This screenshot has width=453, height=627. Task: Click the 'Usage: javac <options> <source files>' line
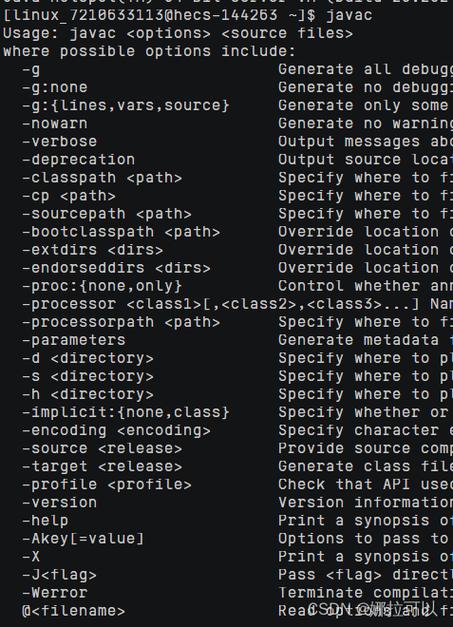point(178,33)
